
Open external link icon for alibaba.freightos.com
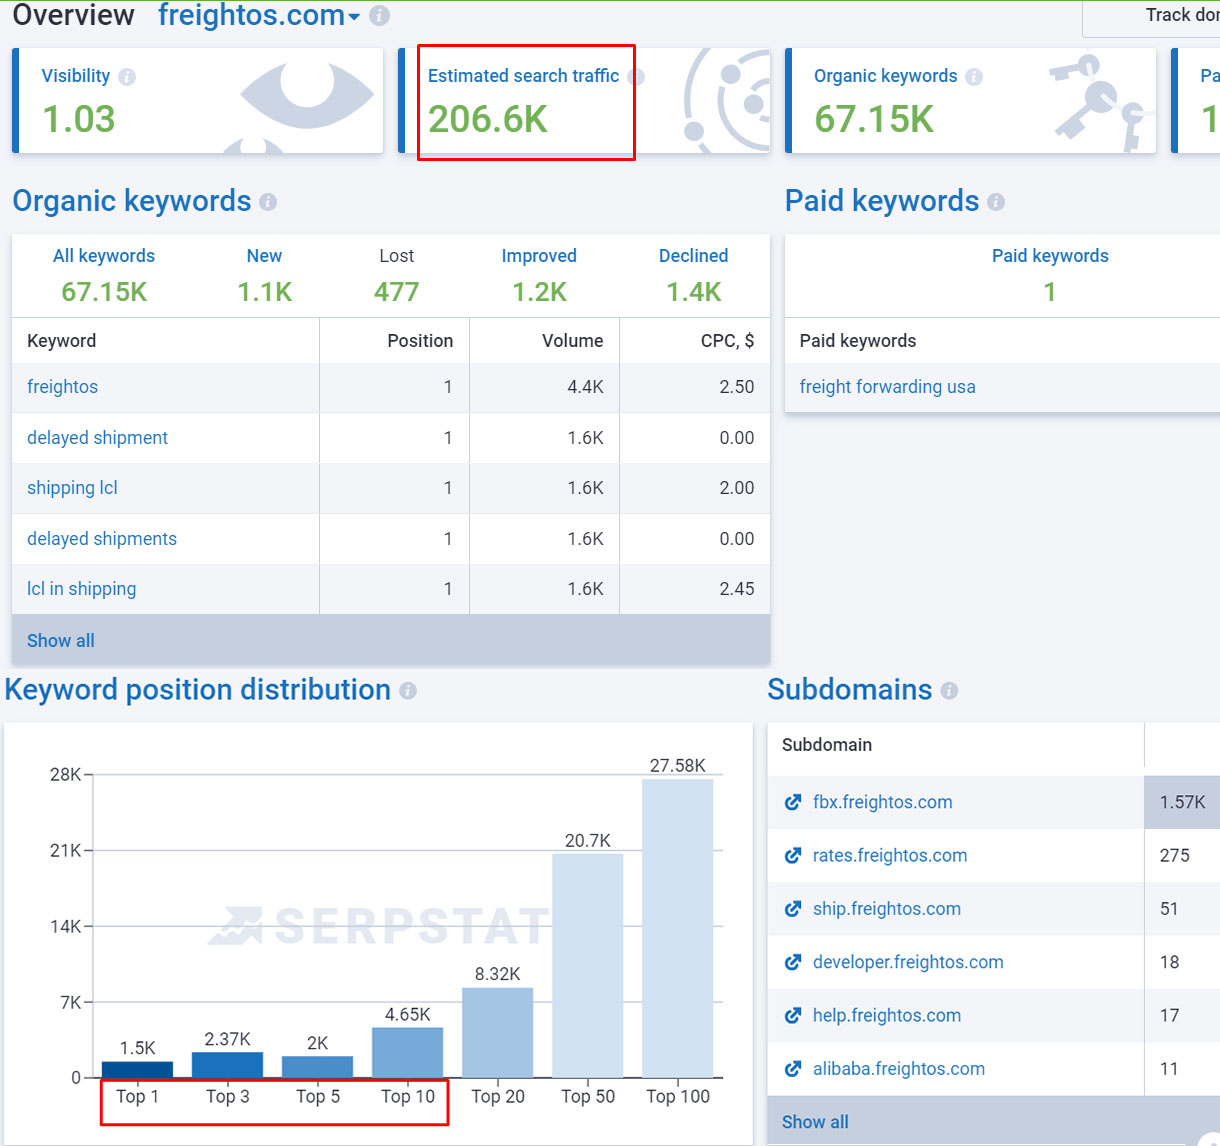pos(793,1069)
